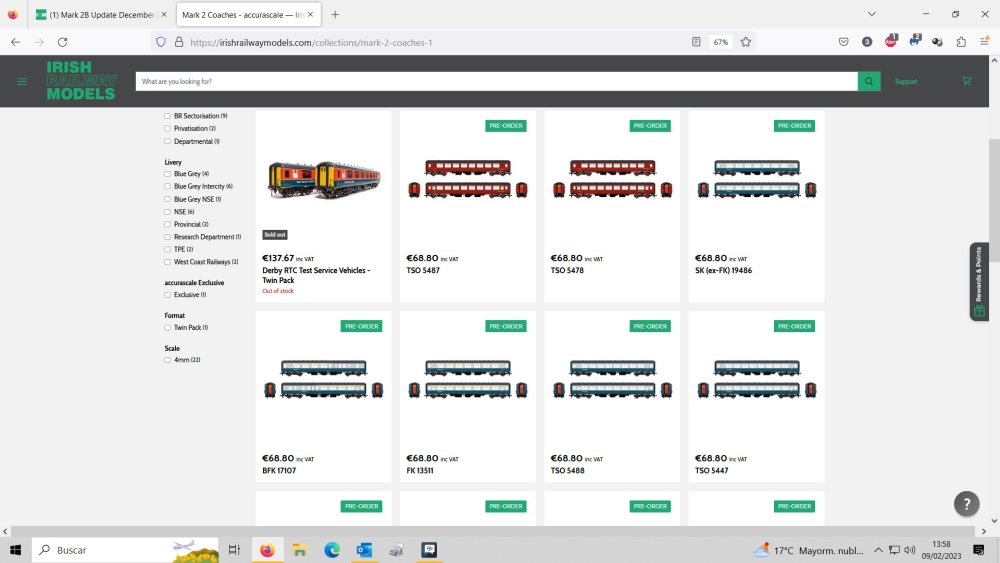
Task: Focus the 'What are you looking for?' search box
Action: 496,82
